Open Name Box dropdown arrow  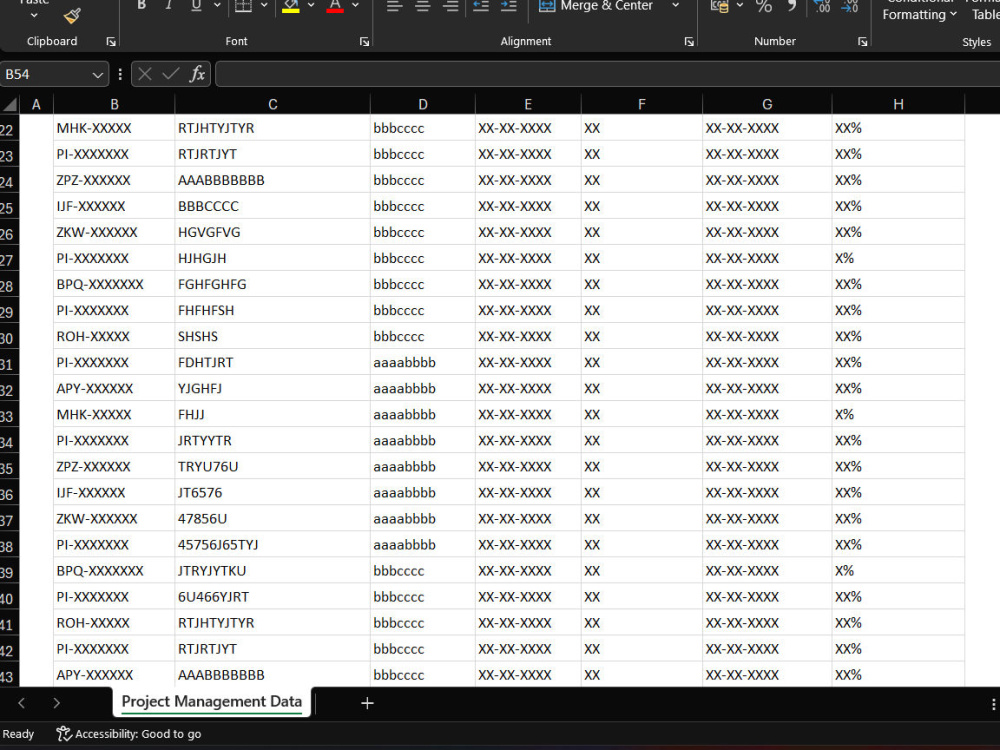click(97, 75)
